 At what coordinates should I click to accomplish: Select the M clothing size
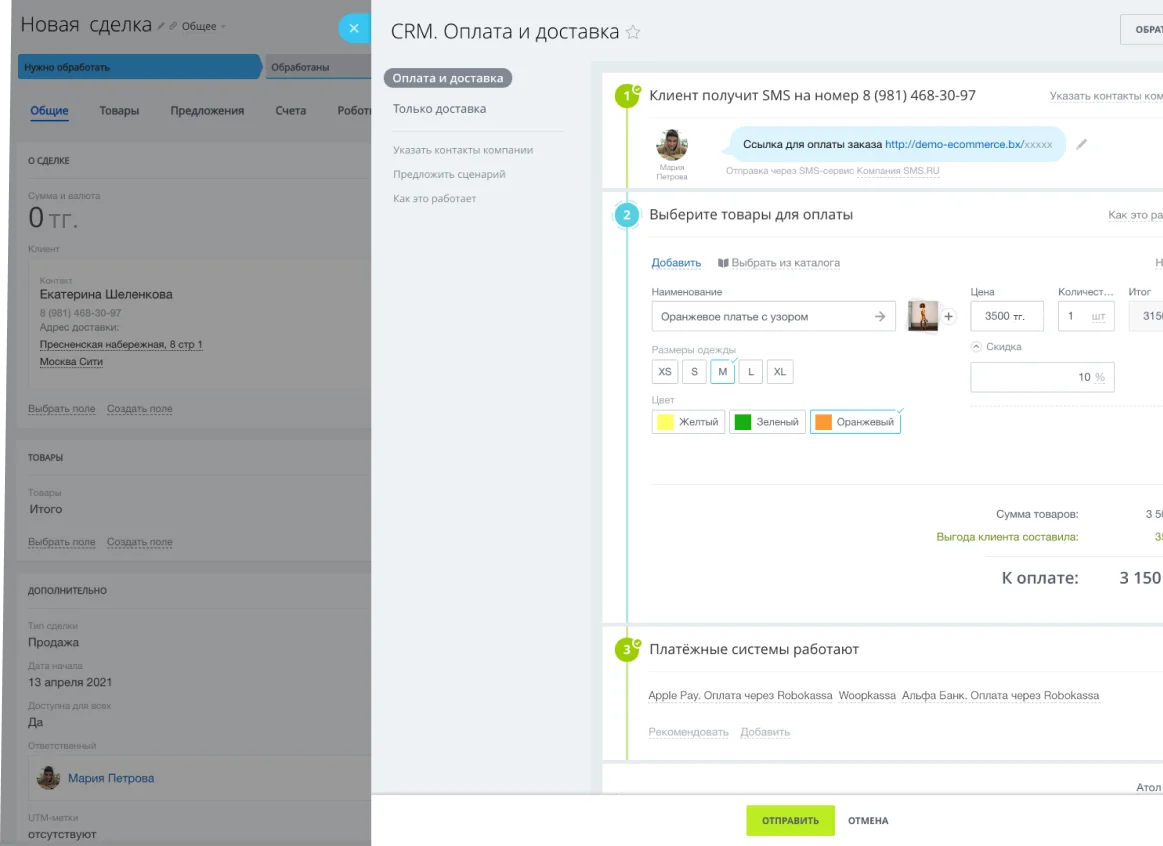pyautogui.click(x=722, y=371)
